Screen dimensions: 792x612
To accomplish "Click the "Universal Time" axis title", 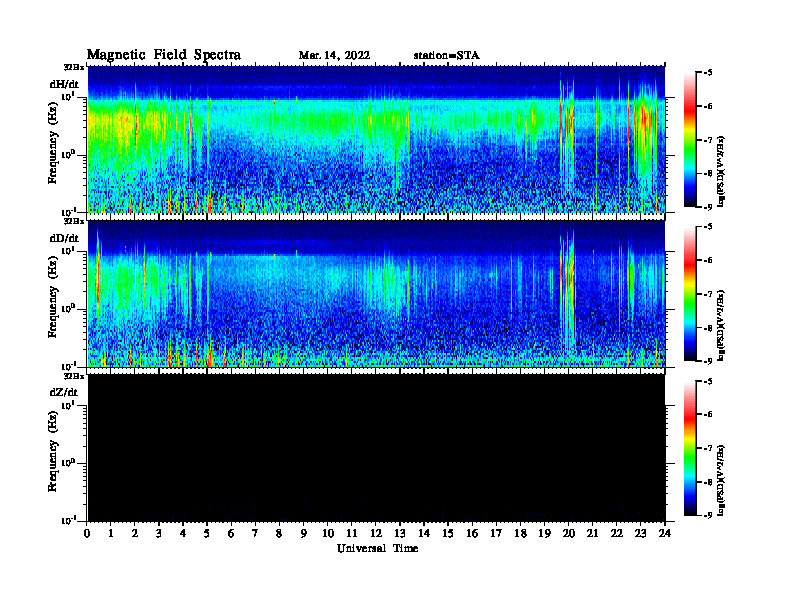I will click(x=377, y=548).
